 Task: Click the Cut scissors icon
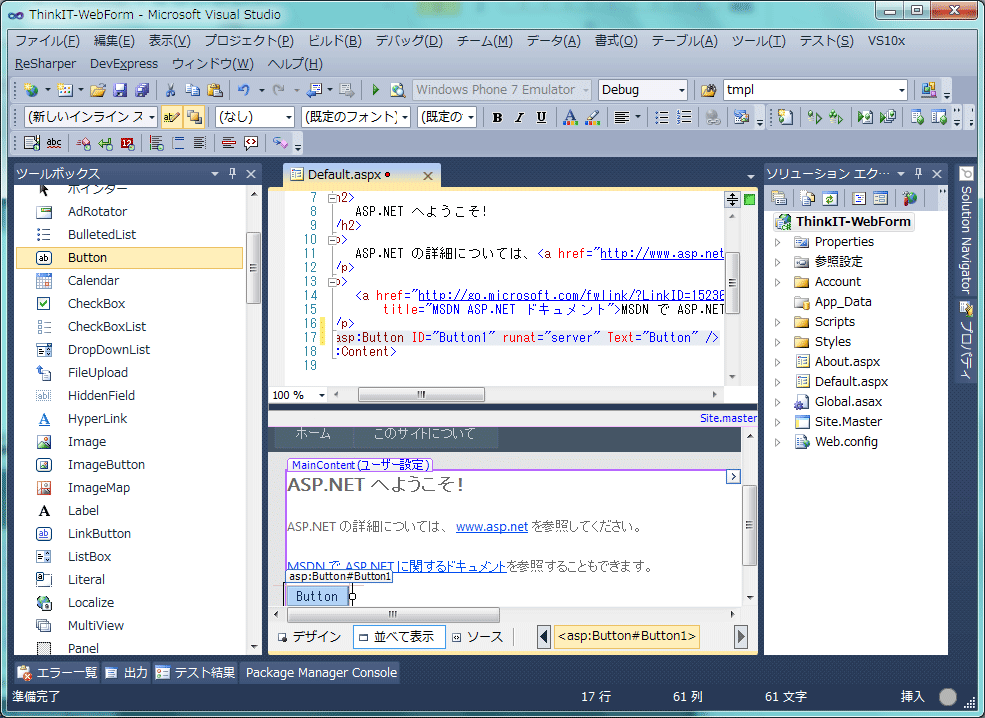click(x=170, y=90)
